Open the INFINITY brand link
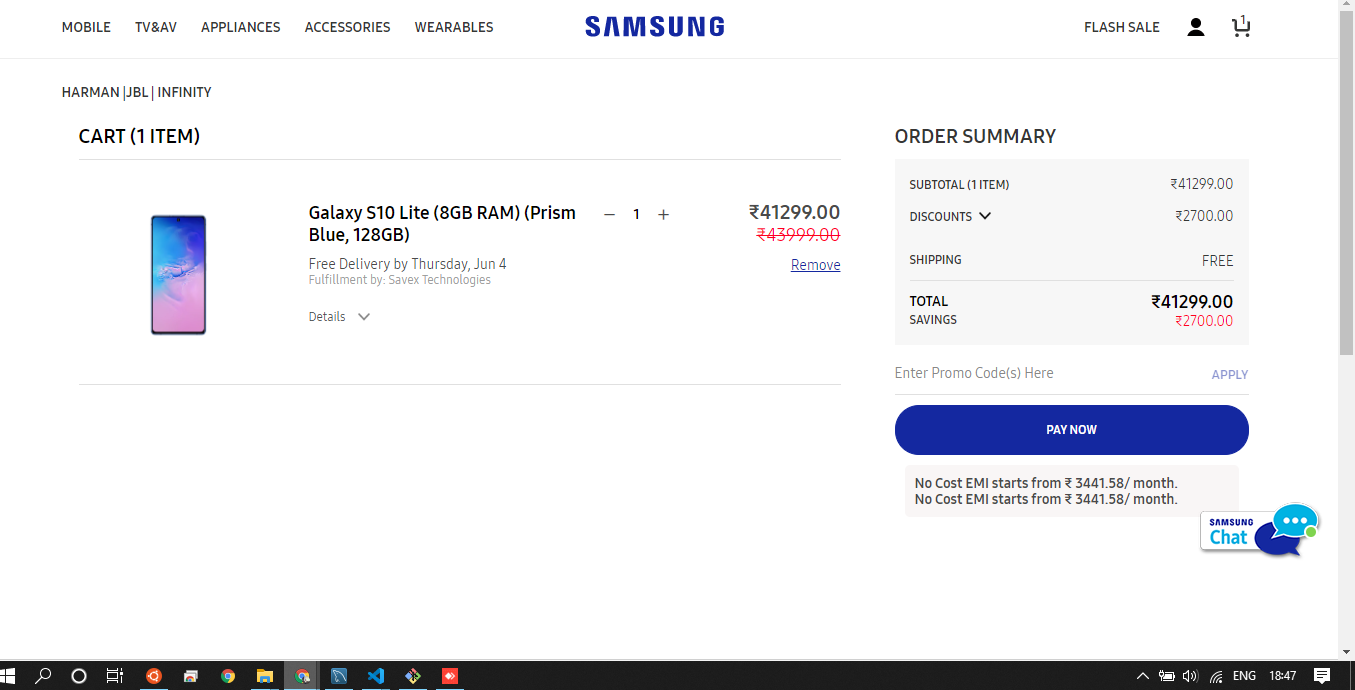1355x690 pixels. [x=184, y=92]
